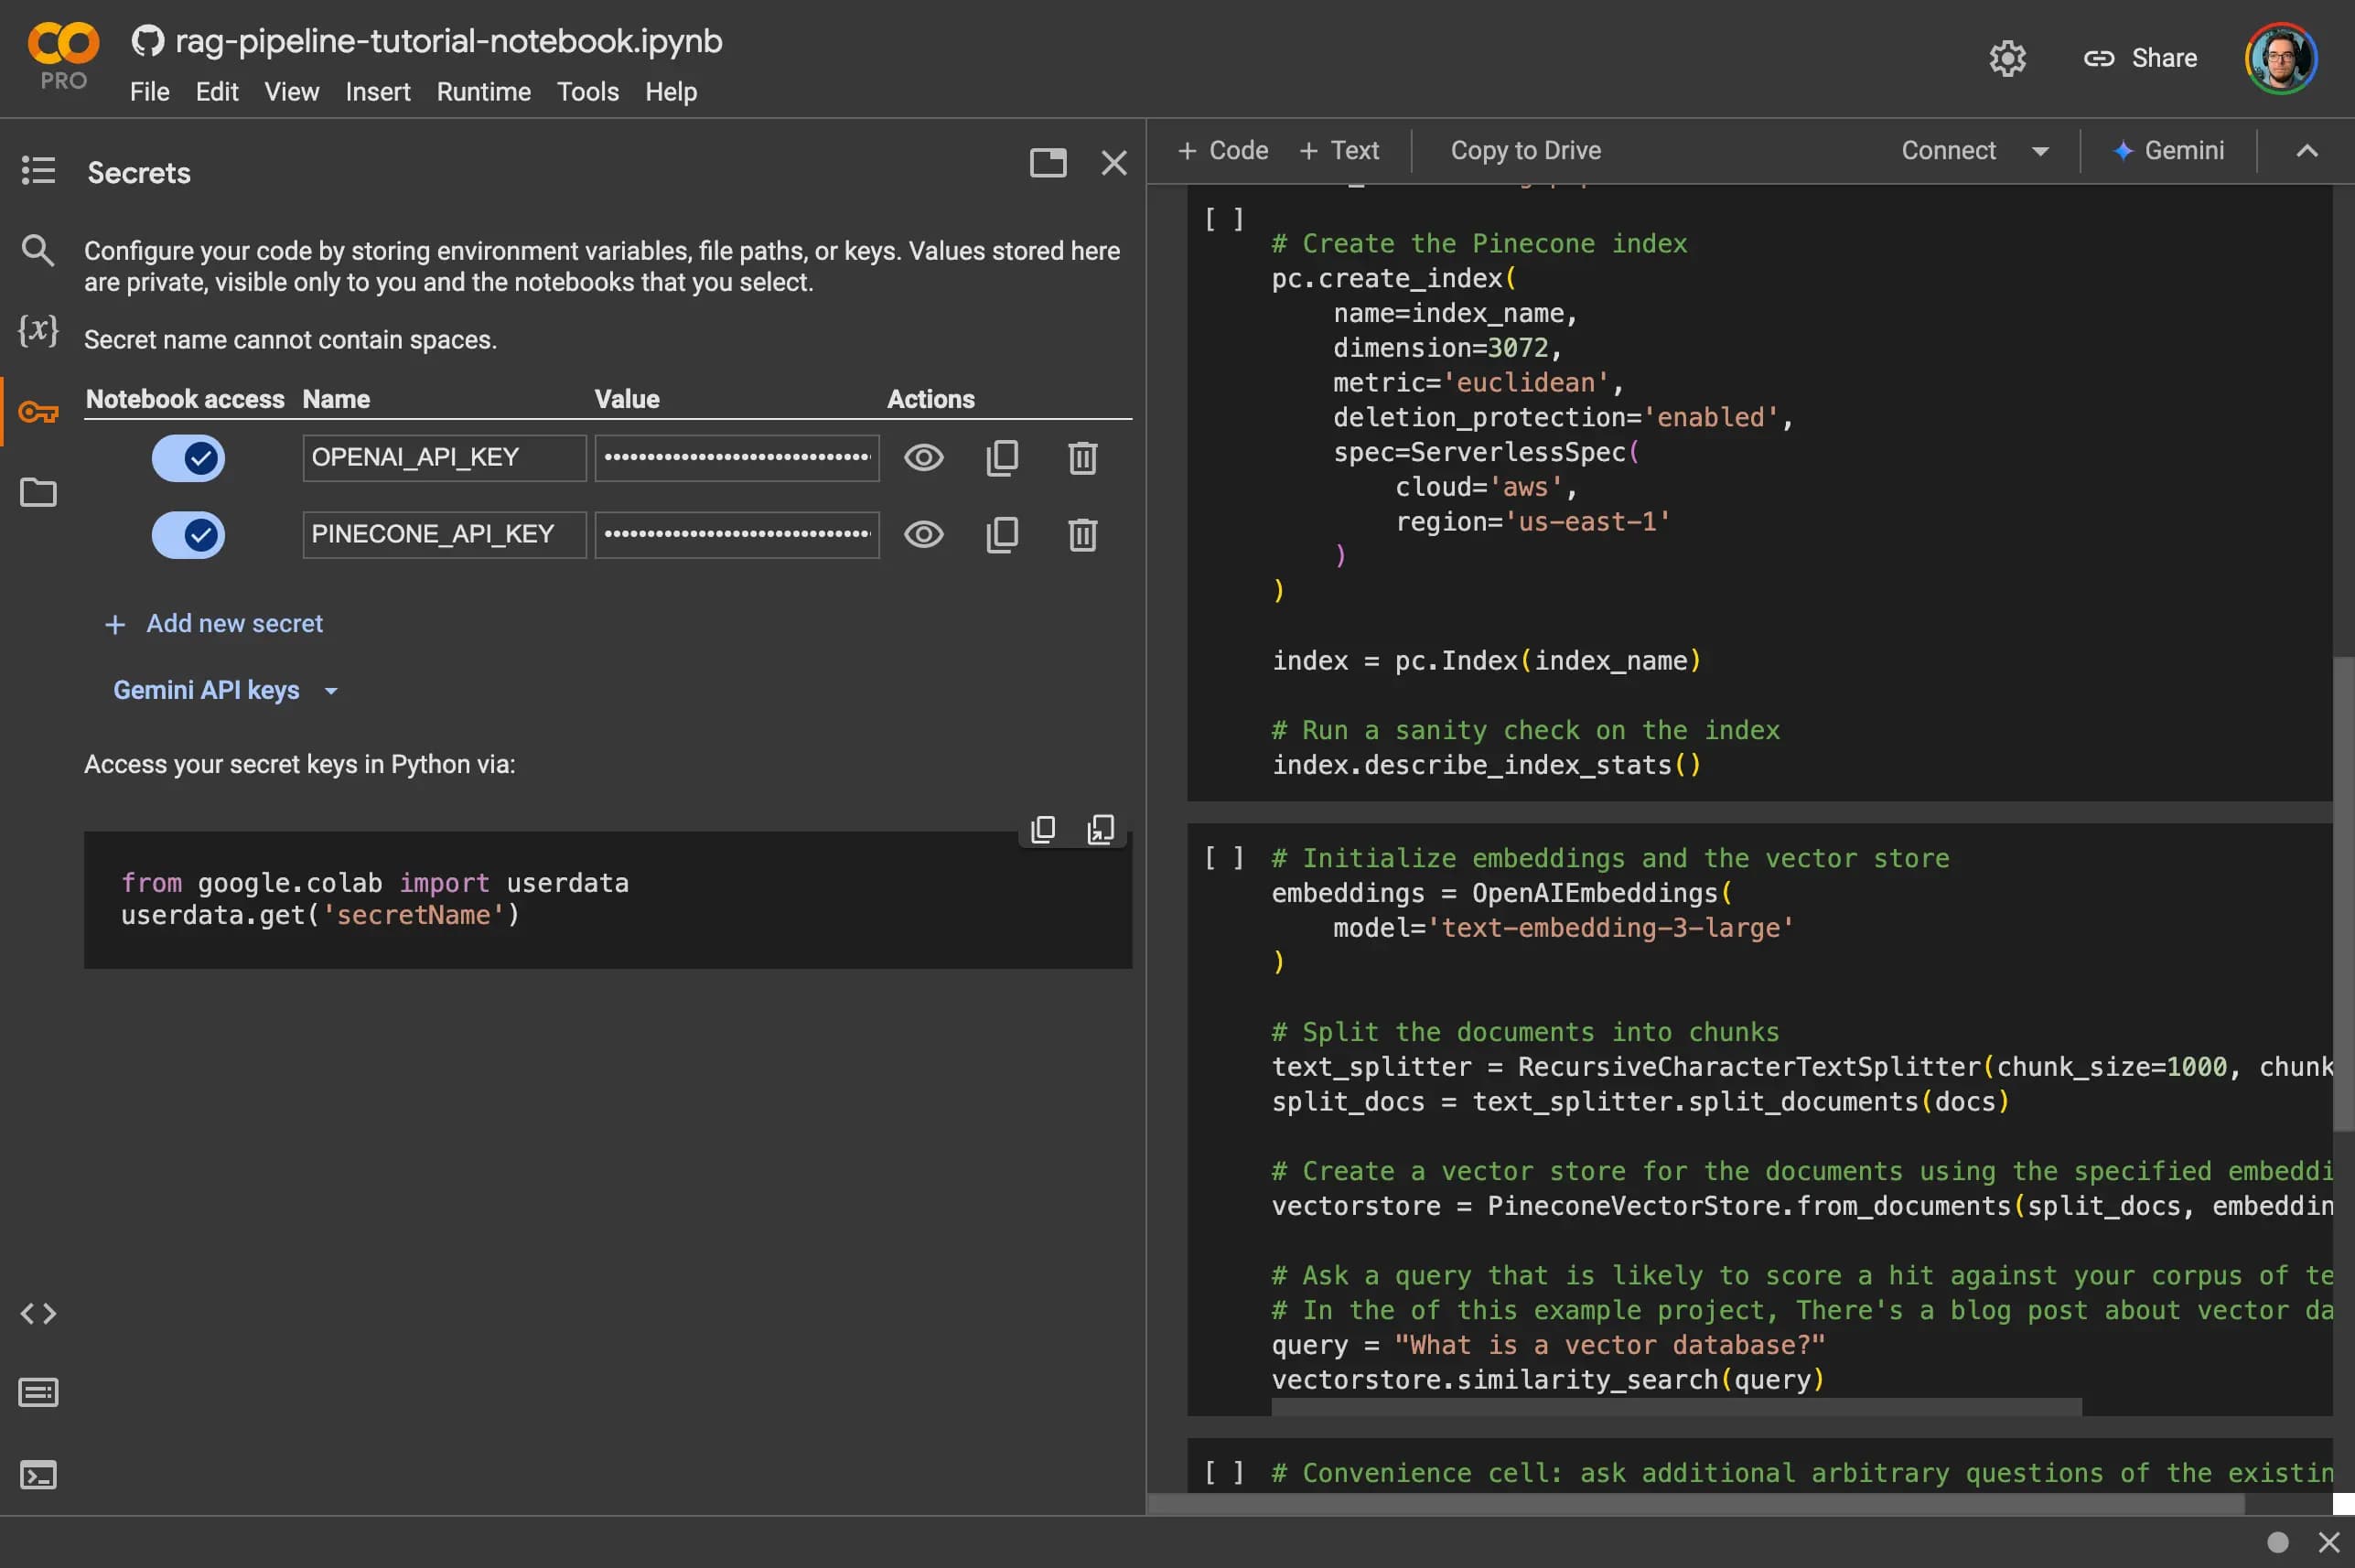2355x1568 pixels.
Task: Open the File menu
Action: pos(149,92)
